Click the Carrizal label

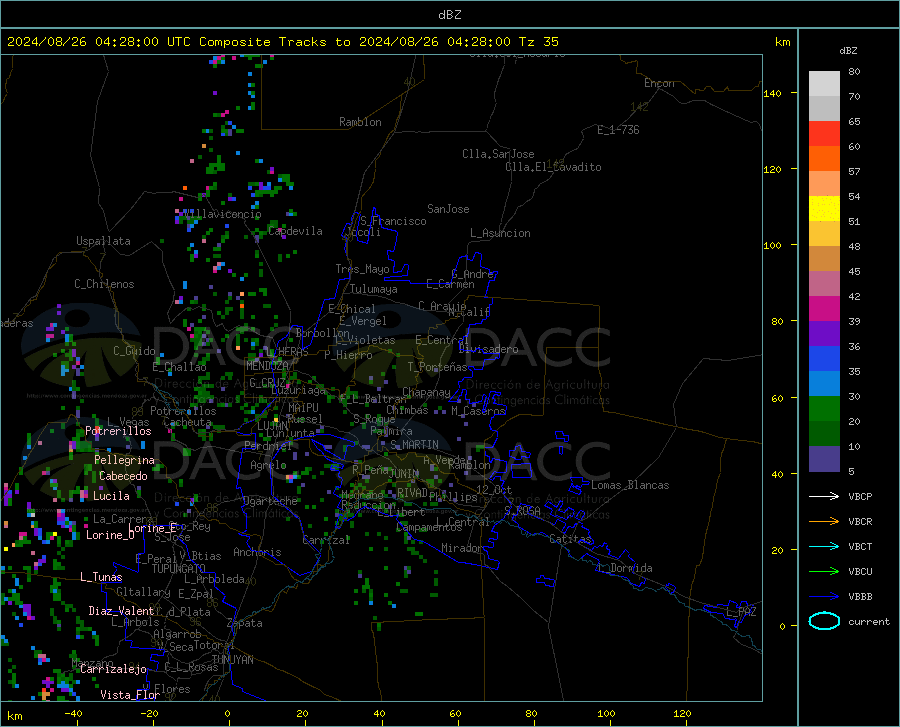coord(326,540)
